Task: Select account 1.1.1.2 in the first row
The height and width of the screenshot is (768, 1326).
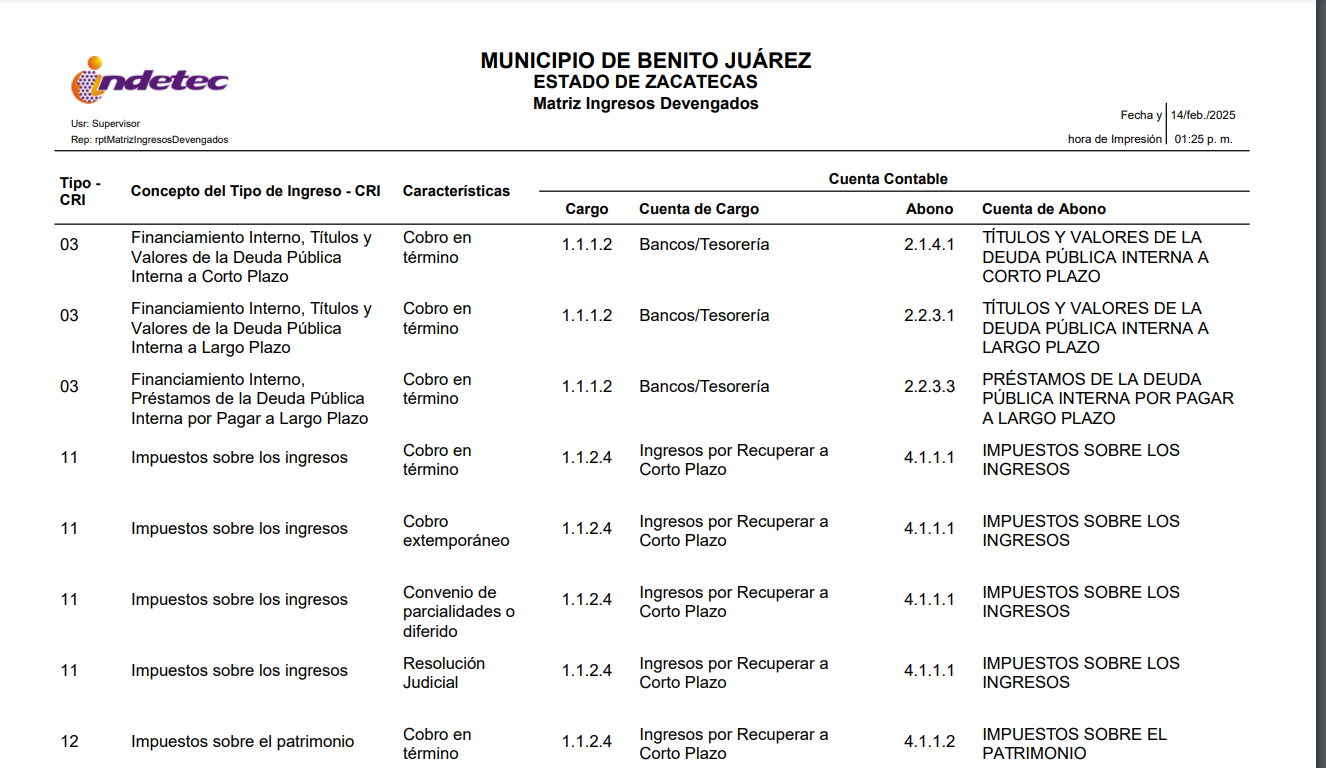Action: pos(587,243)
